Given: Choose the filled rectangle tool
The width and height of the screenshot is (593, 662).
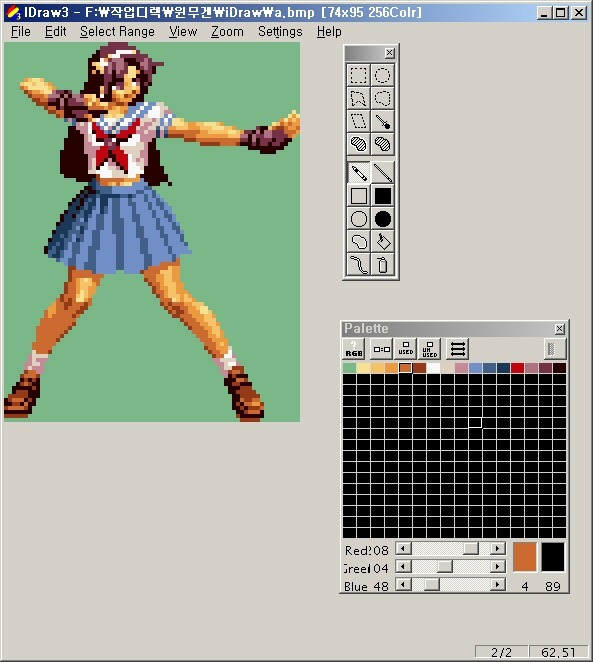Looking at the screenshot, I should pos(382,195).
